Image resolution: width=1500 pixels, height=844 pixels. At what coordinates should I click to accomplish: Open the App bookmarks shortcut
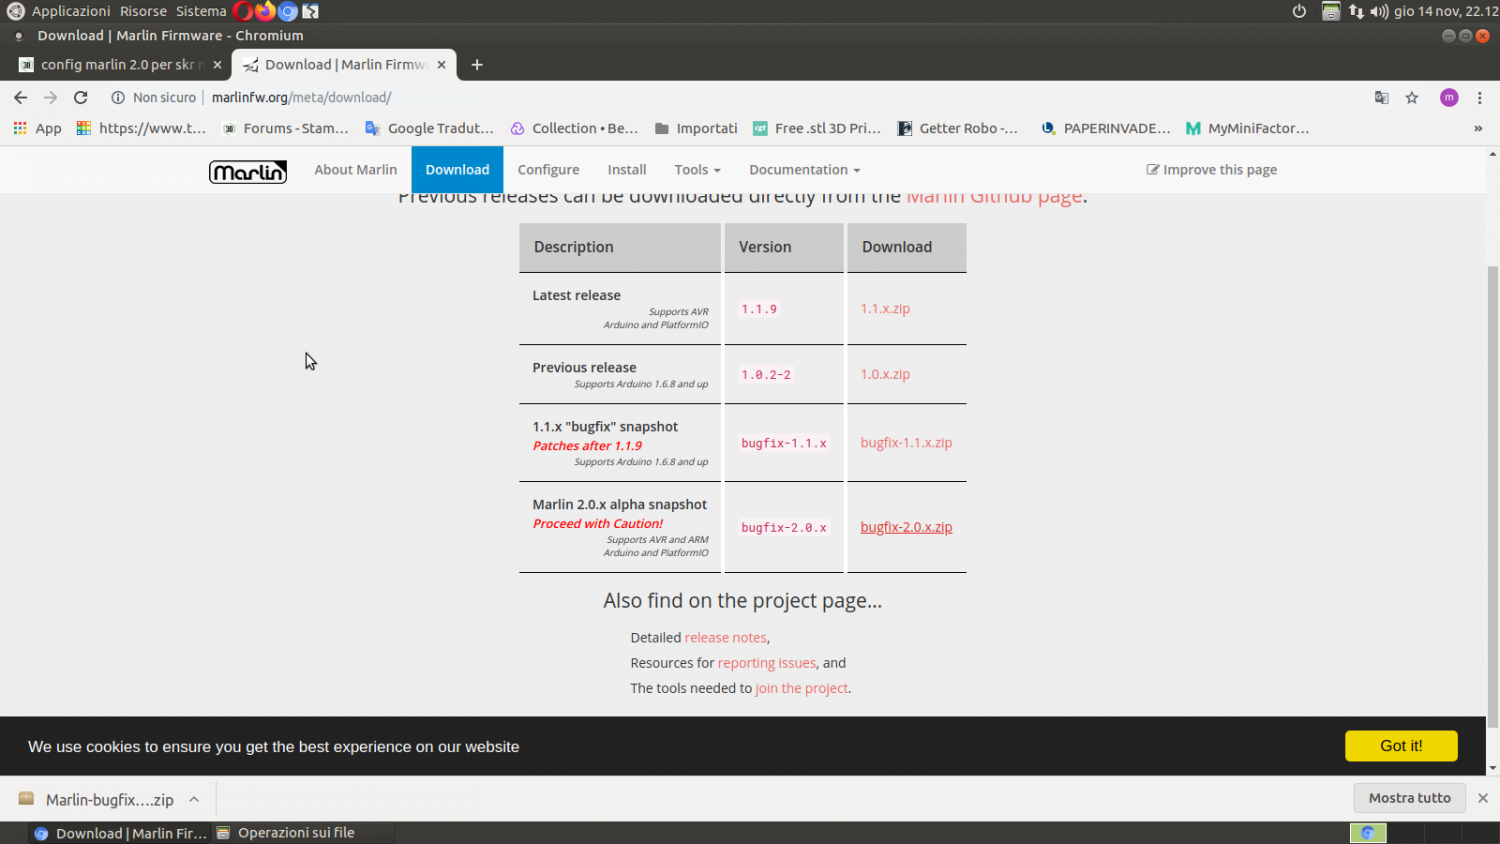pos(37,128)
